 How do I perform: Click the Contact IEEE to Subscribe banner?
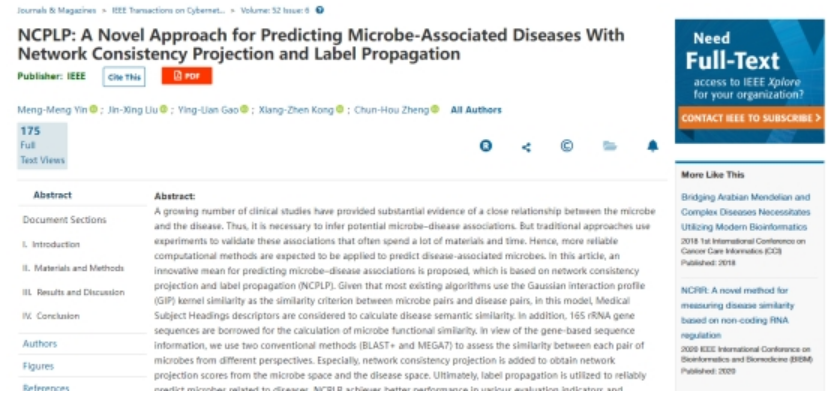[x=750, y=118]
